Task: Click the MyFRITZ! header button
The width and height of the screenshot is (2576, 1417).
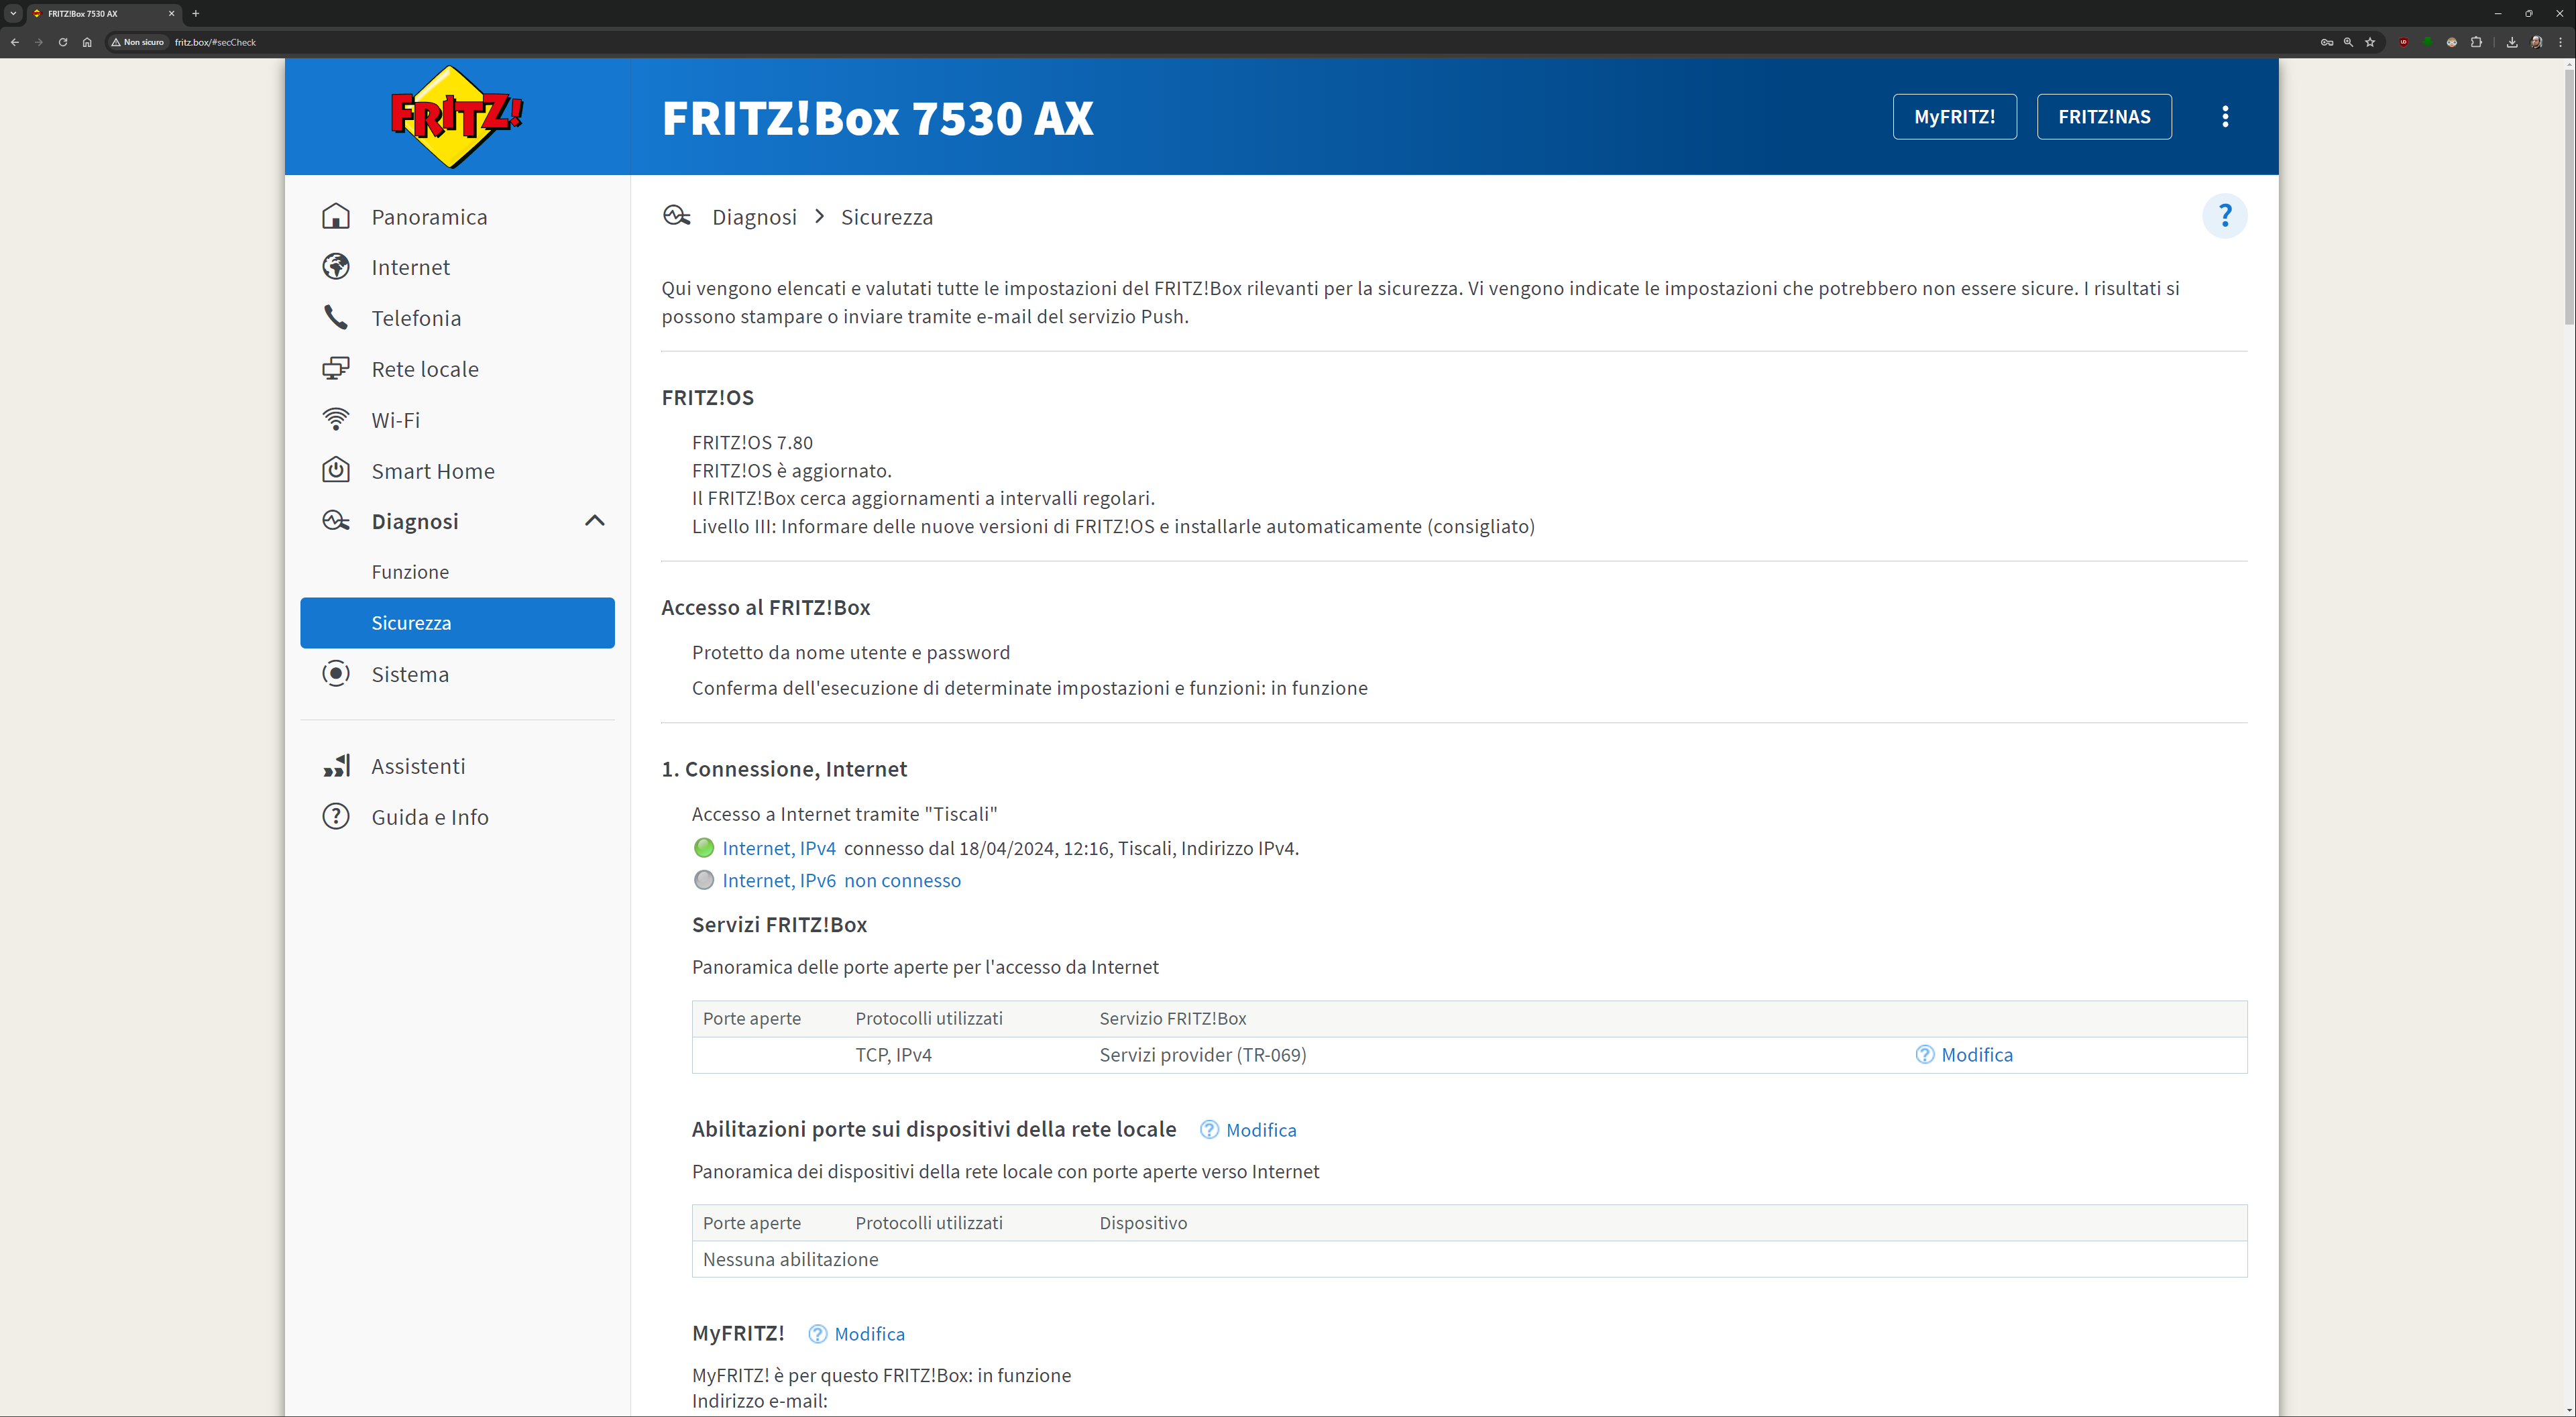Action: click(x=1954, y=117)
